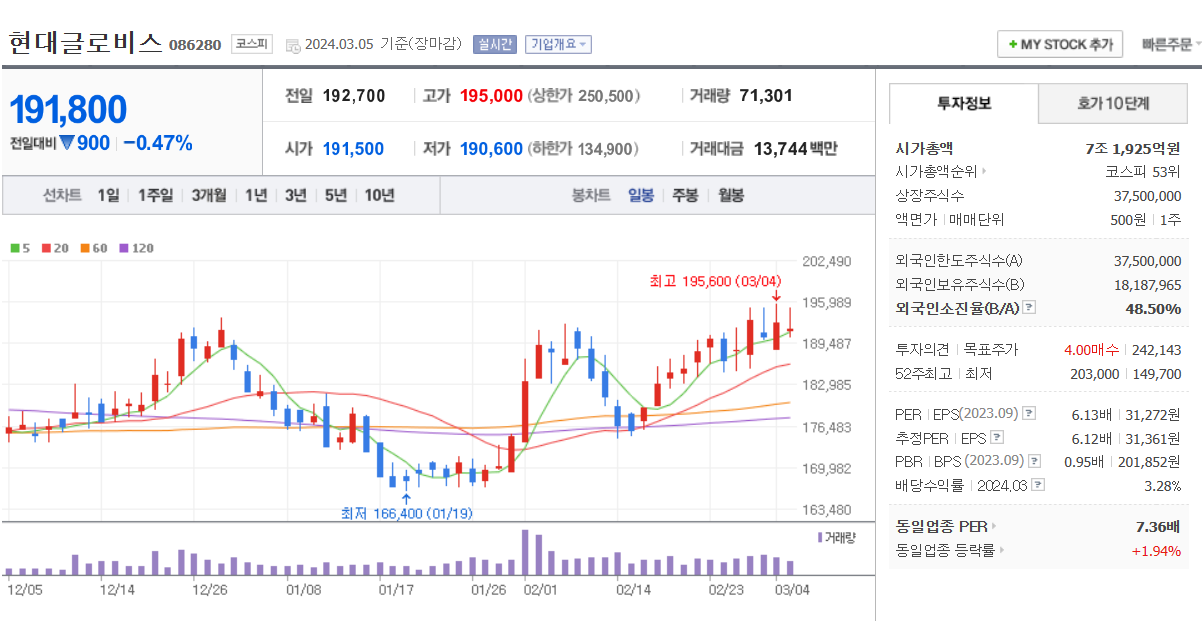Click the plus icon in MY STOCK 추가
The height and width of the screenshot is (621, 1203).
(x=1013, y=45)
